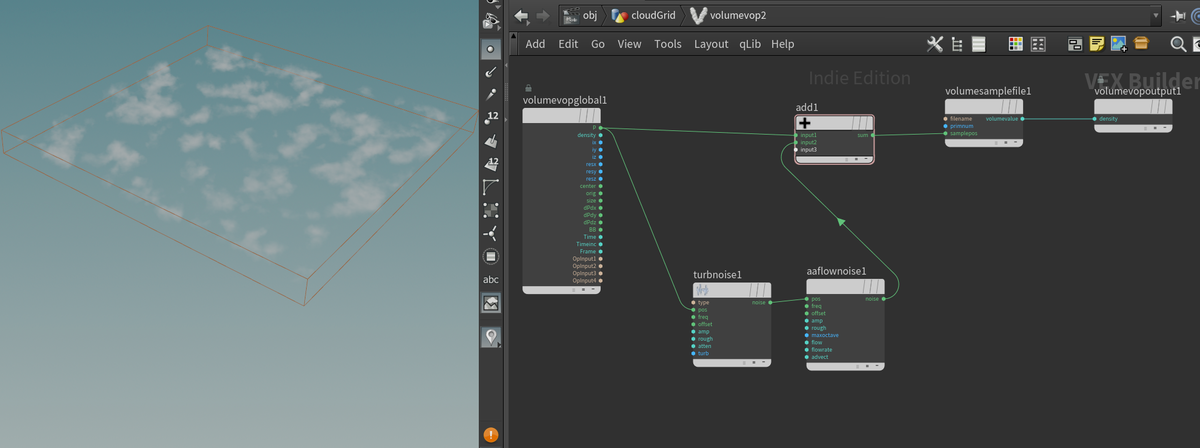Viewport: 1200px width, 448px height.
Task: Open the node shape palette grid icon
Action: coord(1037,44)
